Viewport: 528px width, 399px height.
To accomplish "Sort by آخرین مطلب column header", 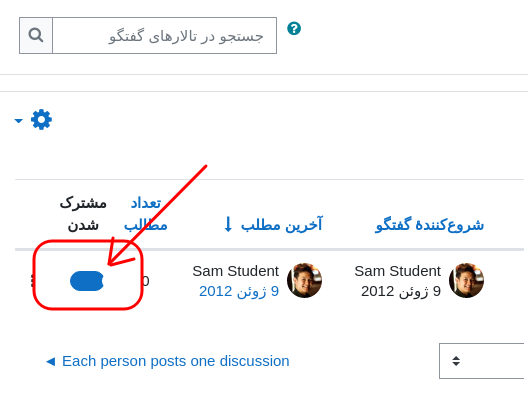I will (282, 225).
